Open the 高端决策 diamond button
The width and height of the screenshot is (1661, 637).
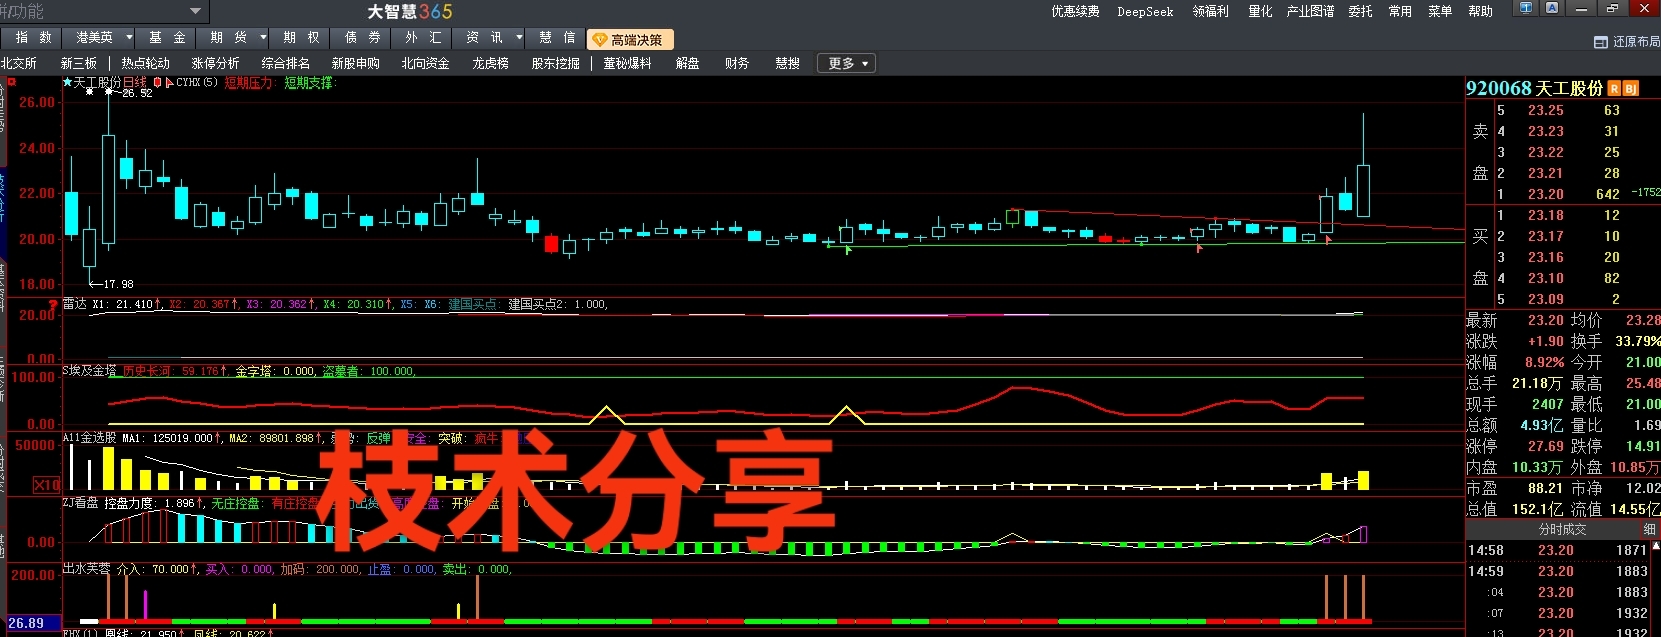click(630, 39)
